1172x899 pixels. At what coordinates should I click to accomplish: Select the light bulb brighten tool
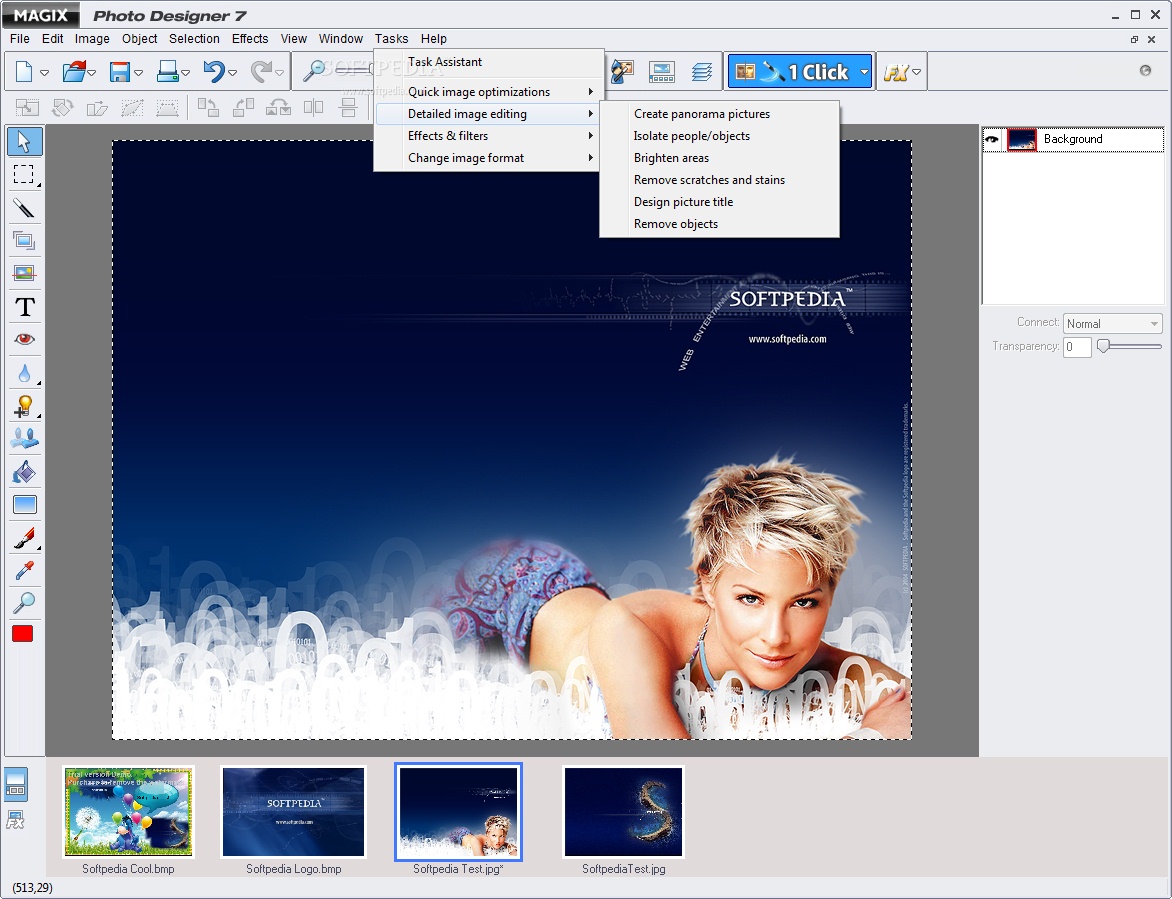pyautogui.click(x=24, y=406)
